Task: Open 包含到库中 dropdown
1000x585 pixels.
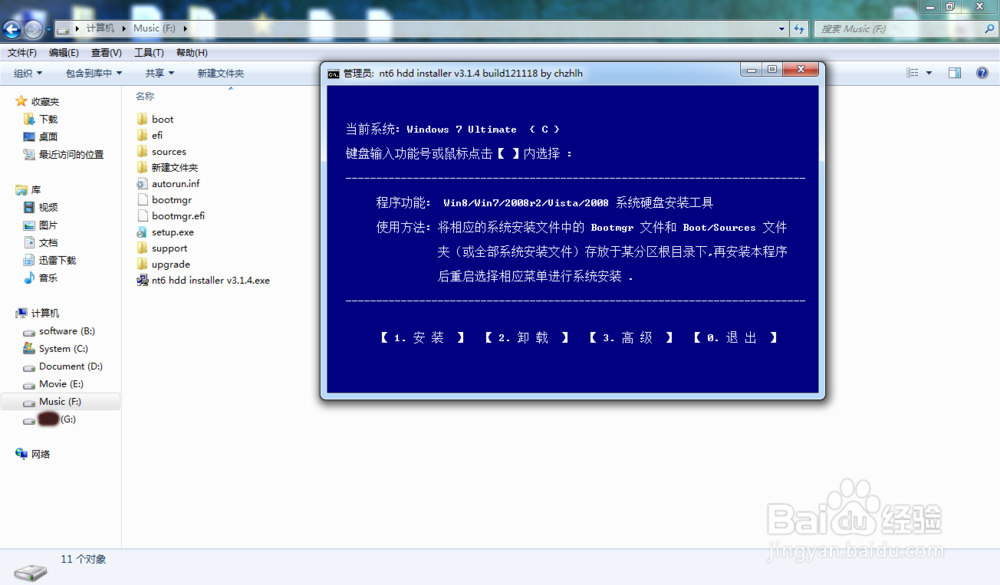Action: [x=94, y=73]
